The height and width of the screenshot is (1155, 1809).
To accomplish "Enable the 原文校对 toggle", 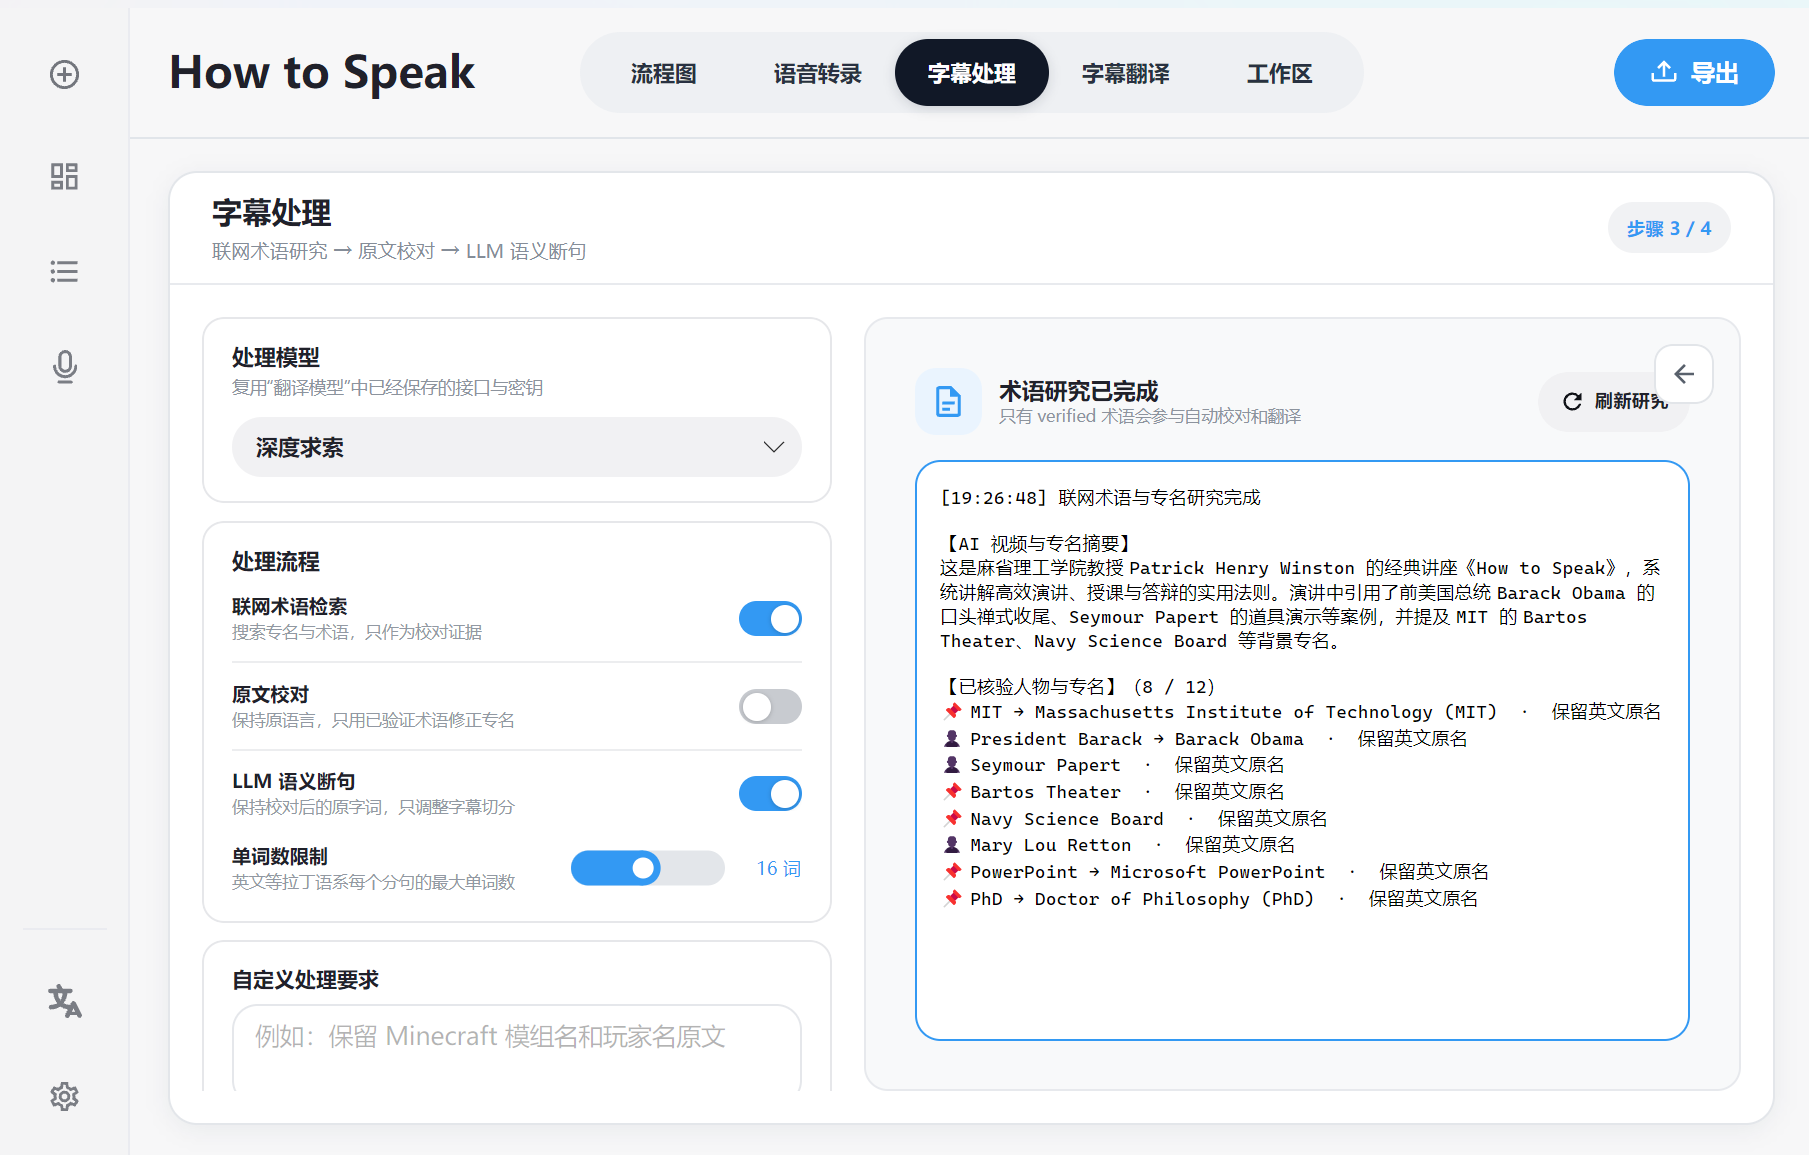I will [770, 707].
